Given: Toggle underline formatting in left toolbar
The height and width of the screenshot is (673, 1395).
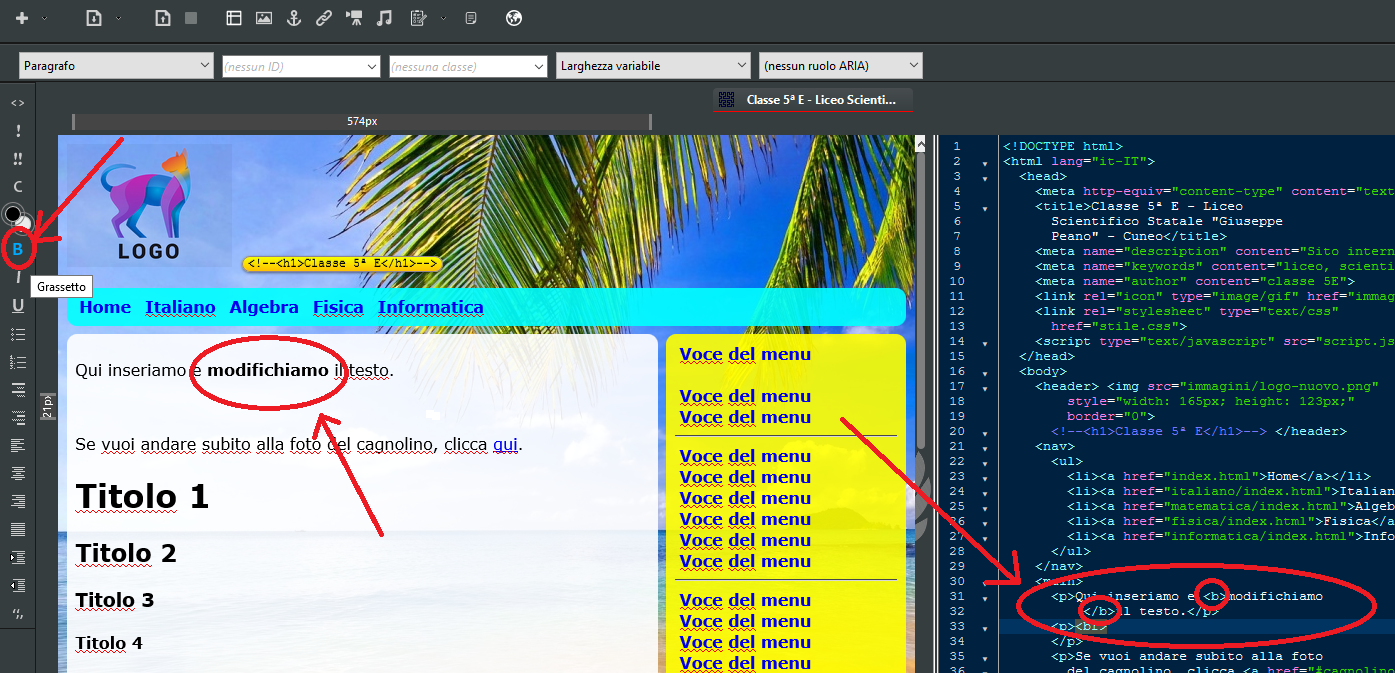Looking at the screenshot, I should [x=17, y=305].
